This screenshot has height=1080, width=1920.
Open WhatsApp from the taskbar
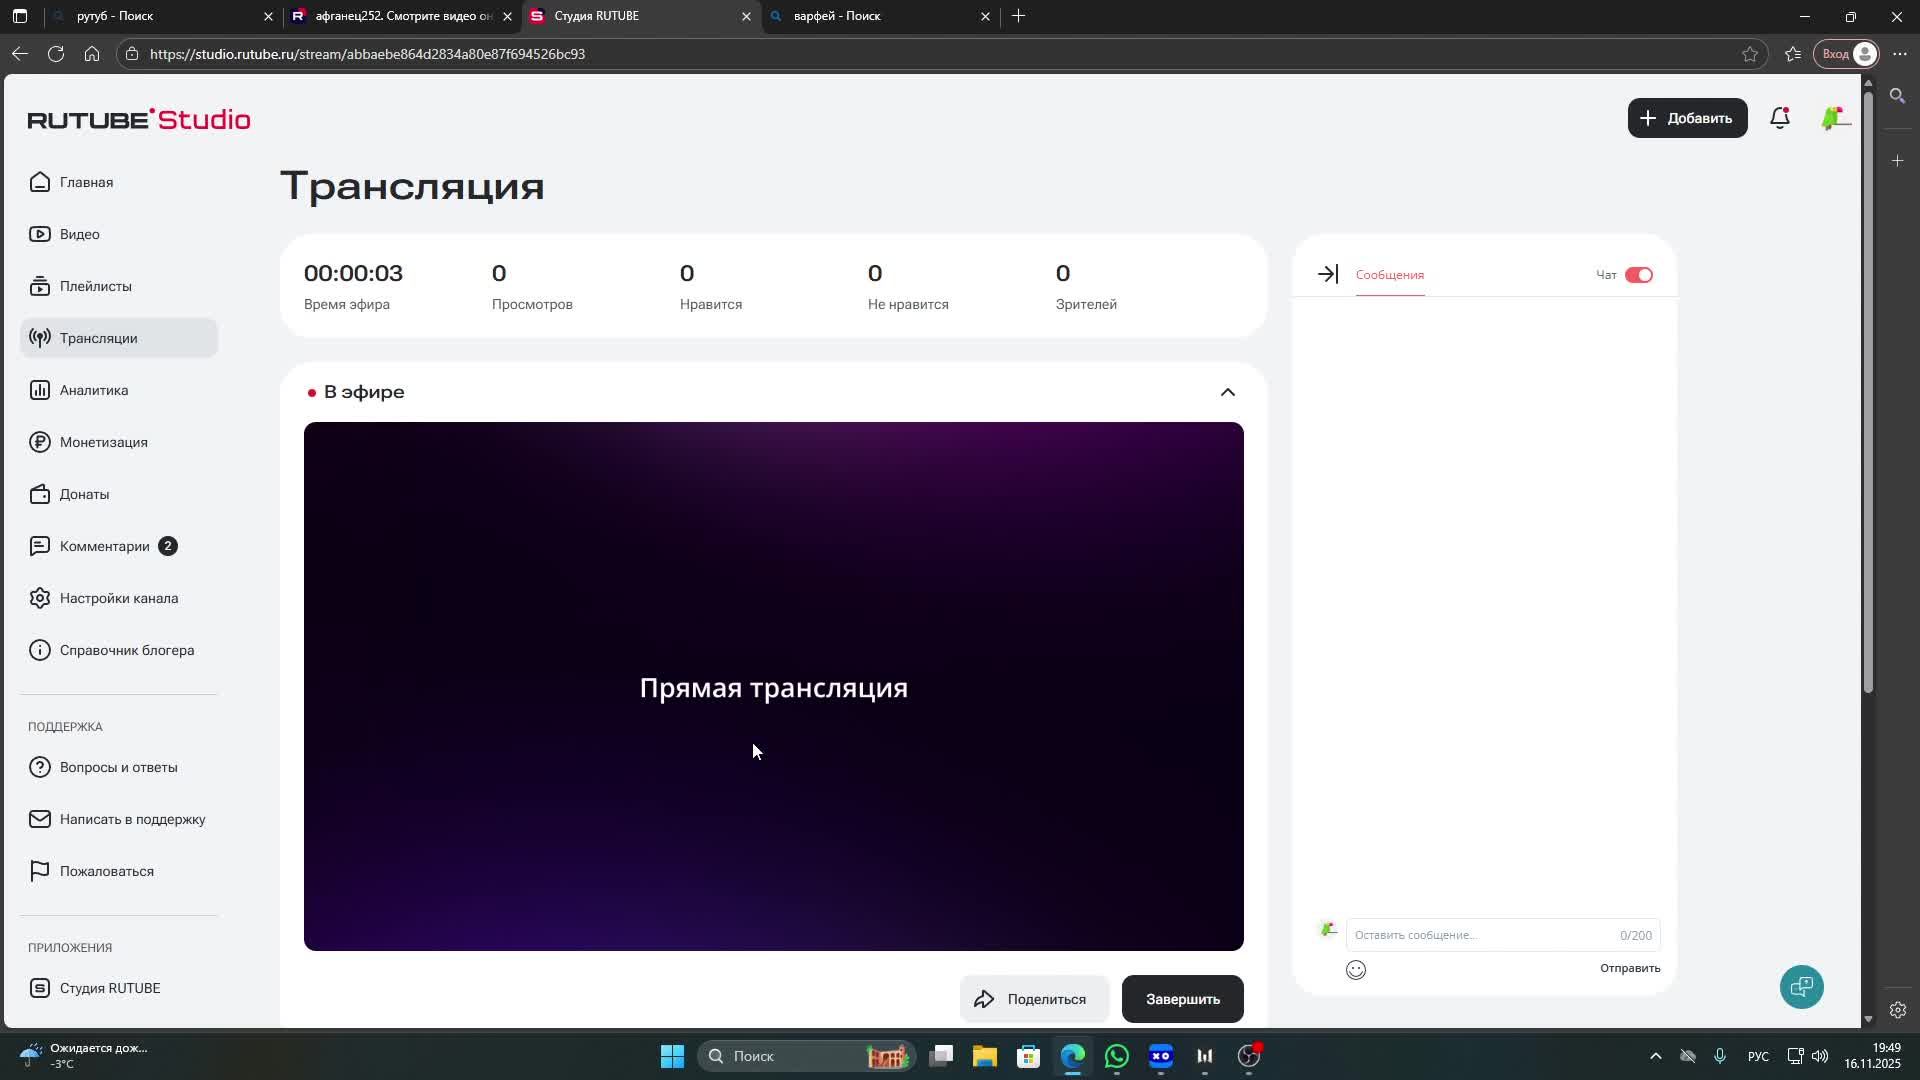click(1117, 1056)
